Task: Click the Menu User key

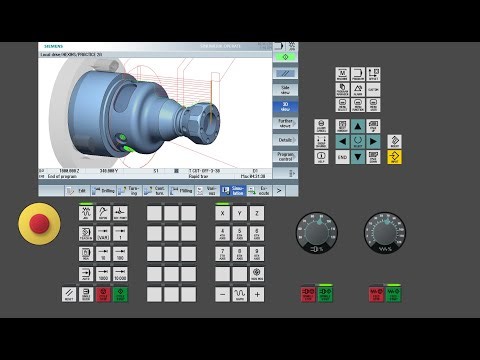Action: 373,105
